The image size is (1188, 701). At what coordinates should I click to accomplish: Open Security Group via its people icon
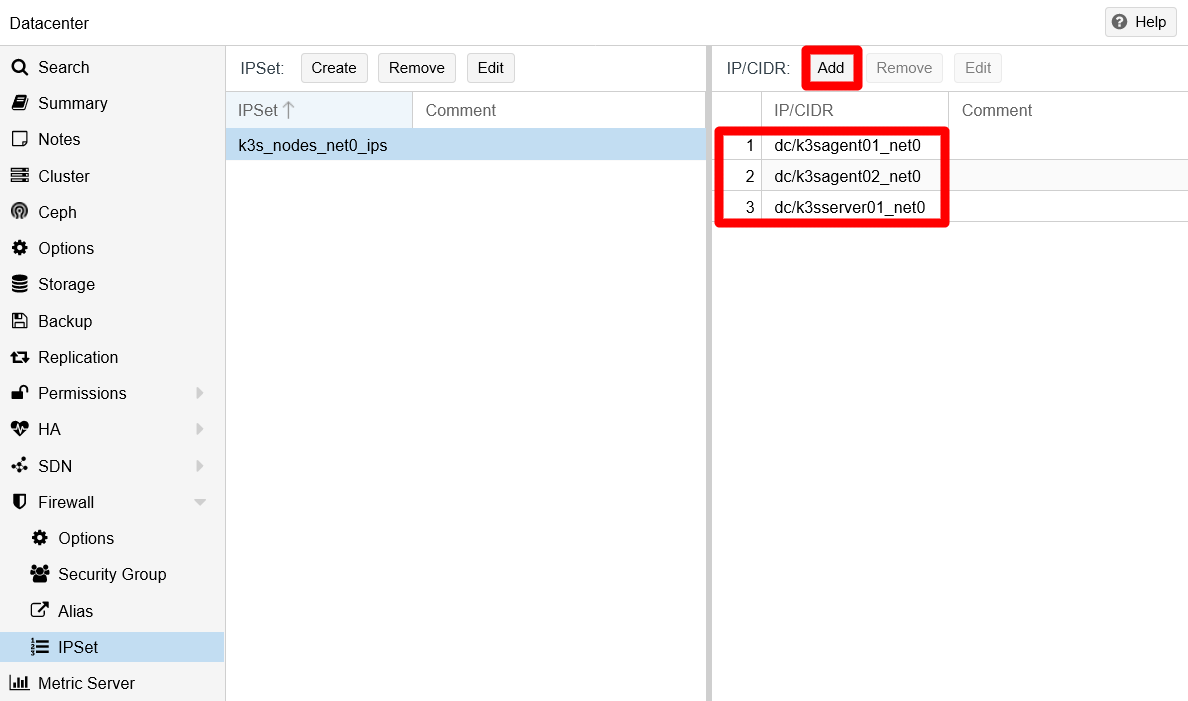coord(38,574)
